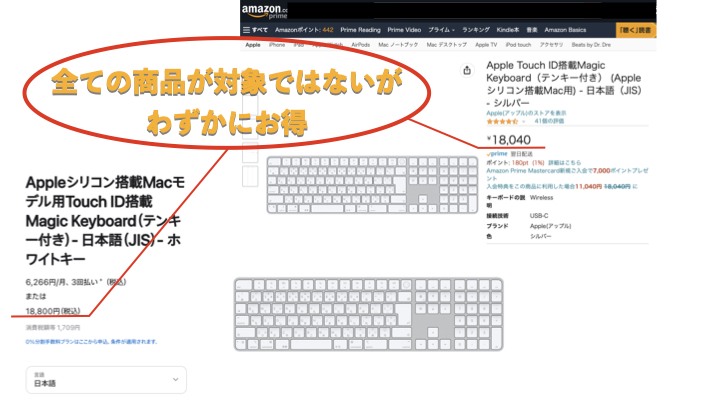Open the 41個の評価 reviews link

[549, 121]
